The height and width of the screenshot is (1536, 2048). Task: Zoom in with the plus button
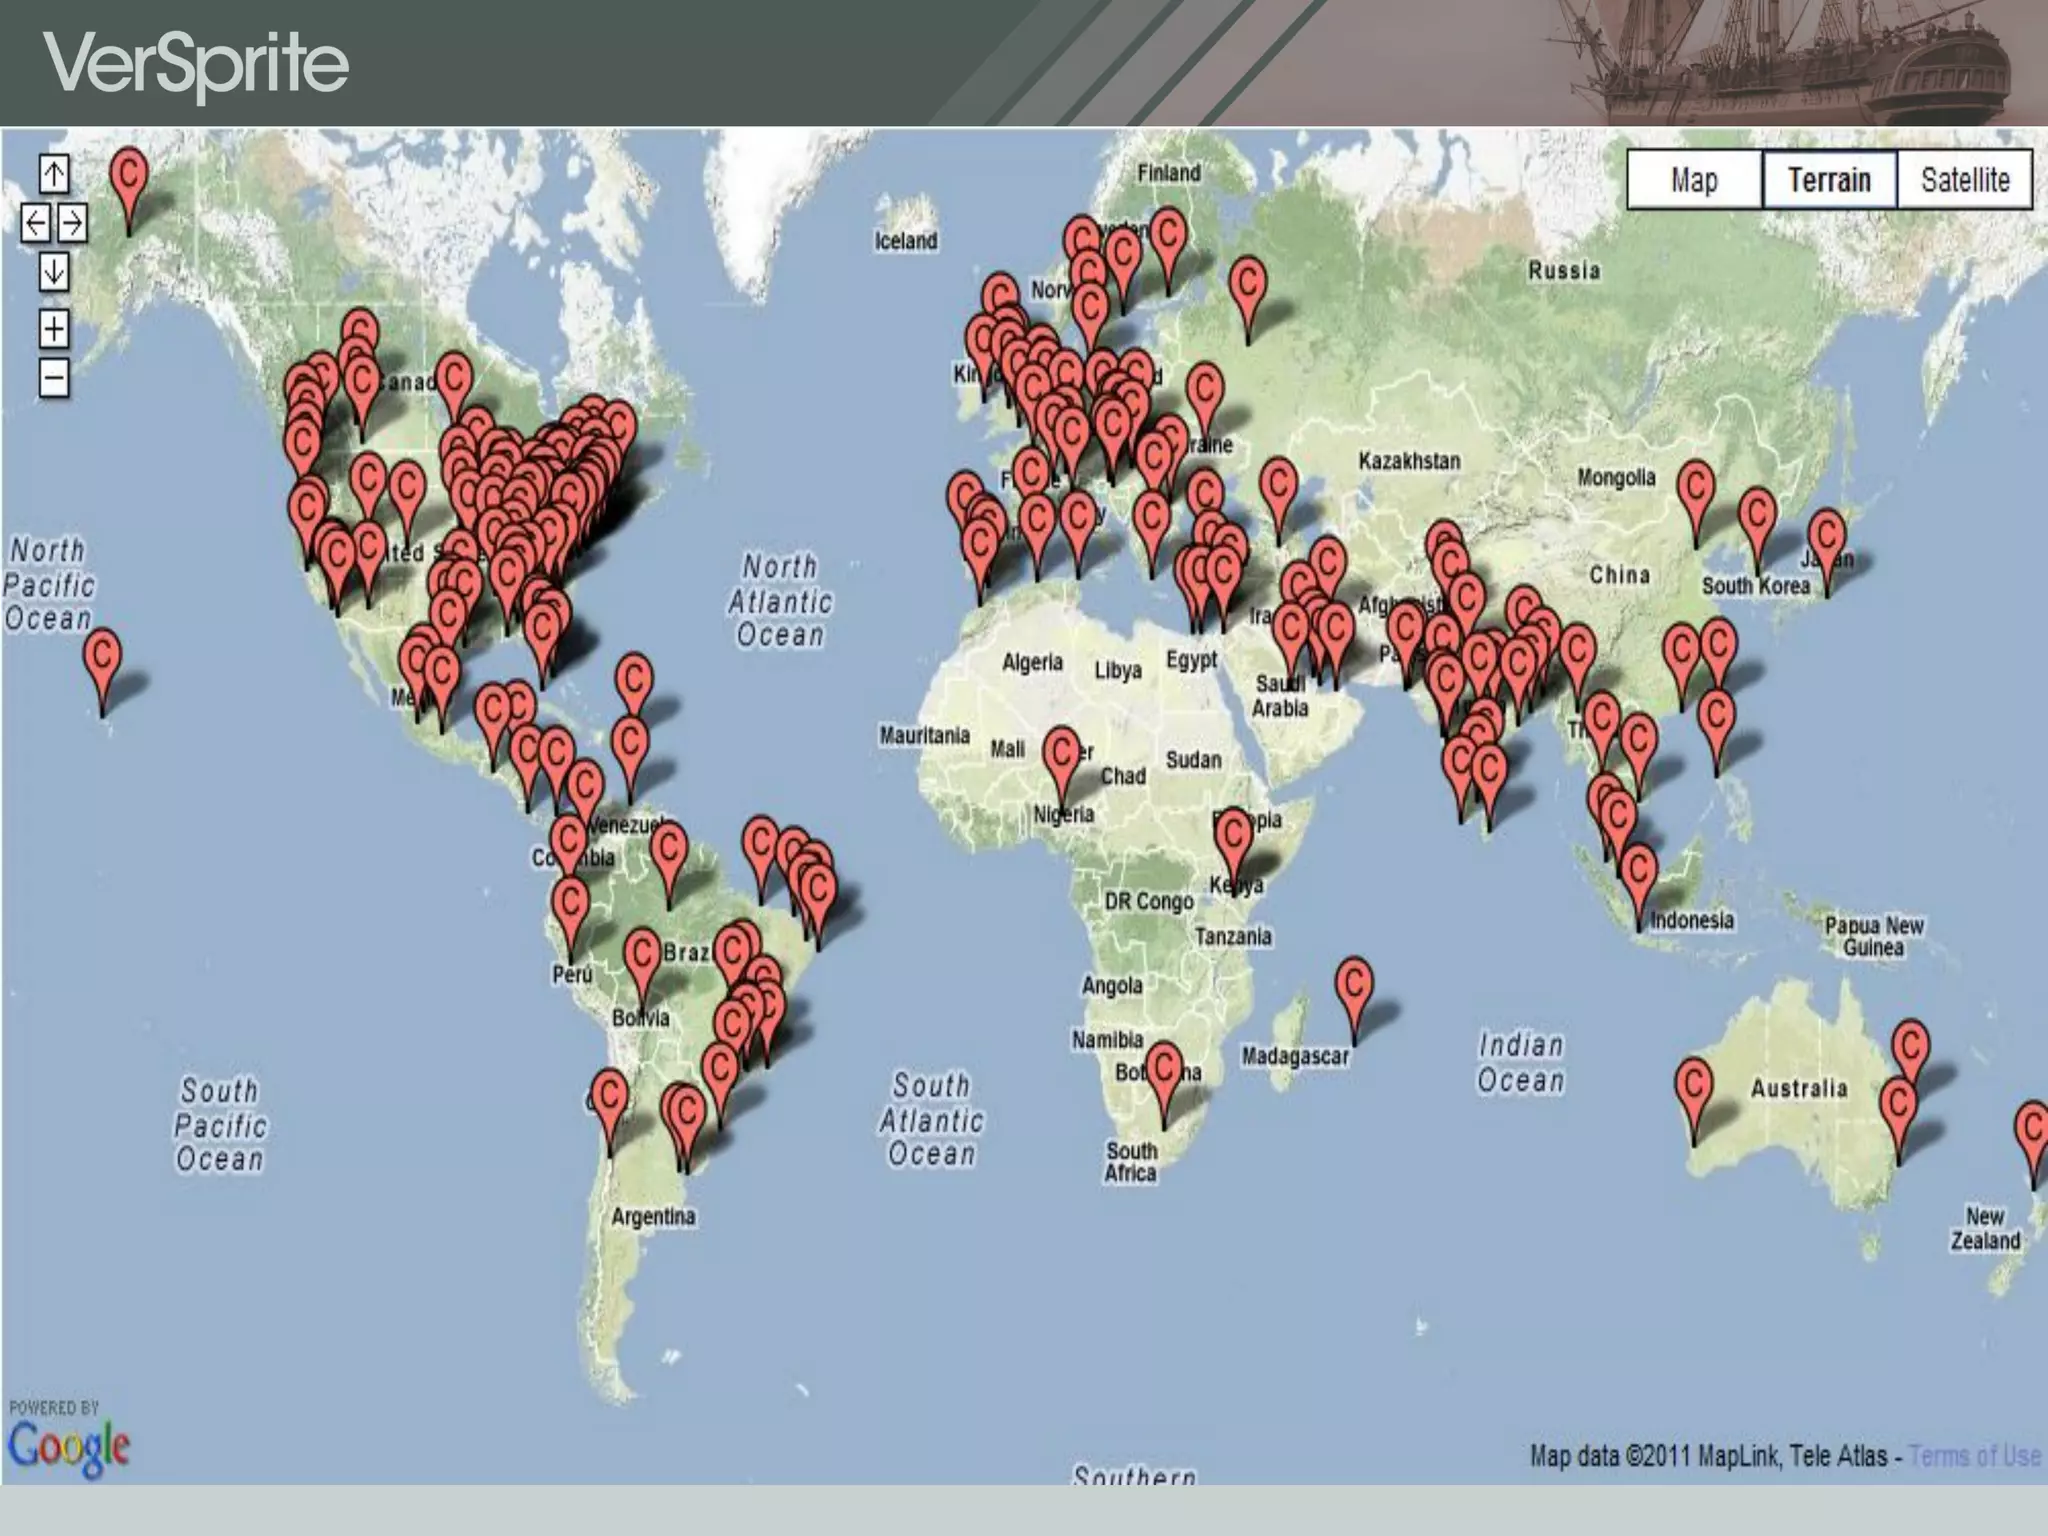pyautogui.click(x=54, y=329)
